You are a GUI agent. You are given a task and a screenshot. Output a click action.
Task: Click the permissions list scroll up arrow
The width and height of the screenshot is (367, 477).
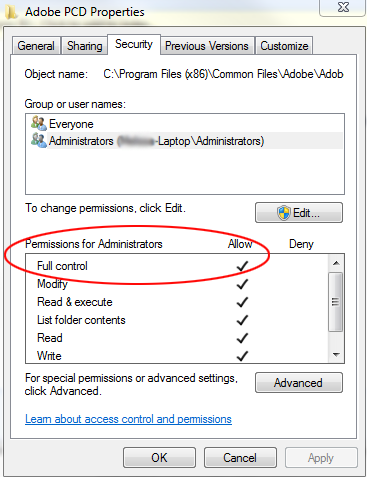tap(336, 263)
